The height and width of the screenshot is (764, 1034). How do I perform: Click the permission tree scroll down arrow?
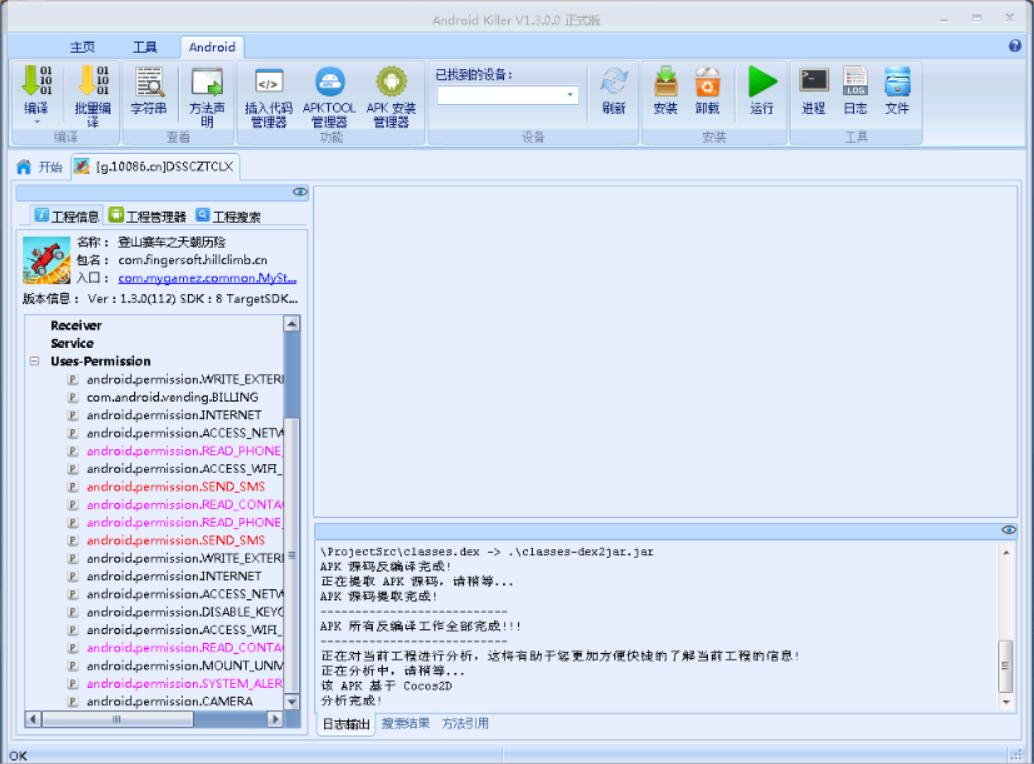pos(291,702)
